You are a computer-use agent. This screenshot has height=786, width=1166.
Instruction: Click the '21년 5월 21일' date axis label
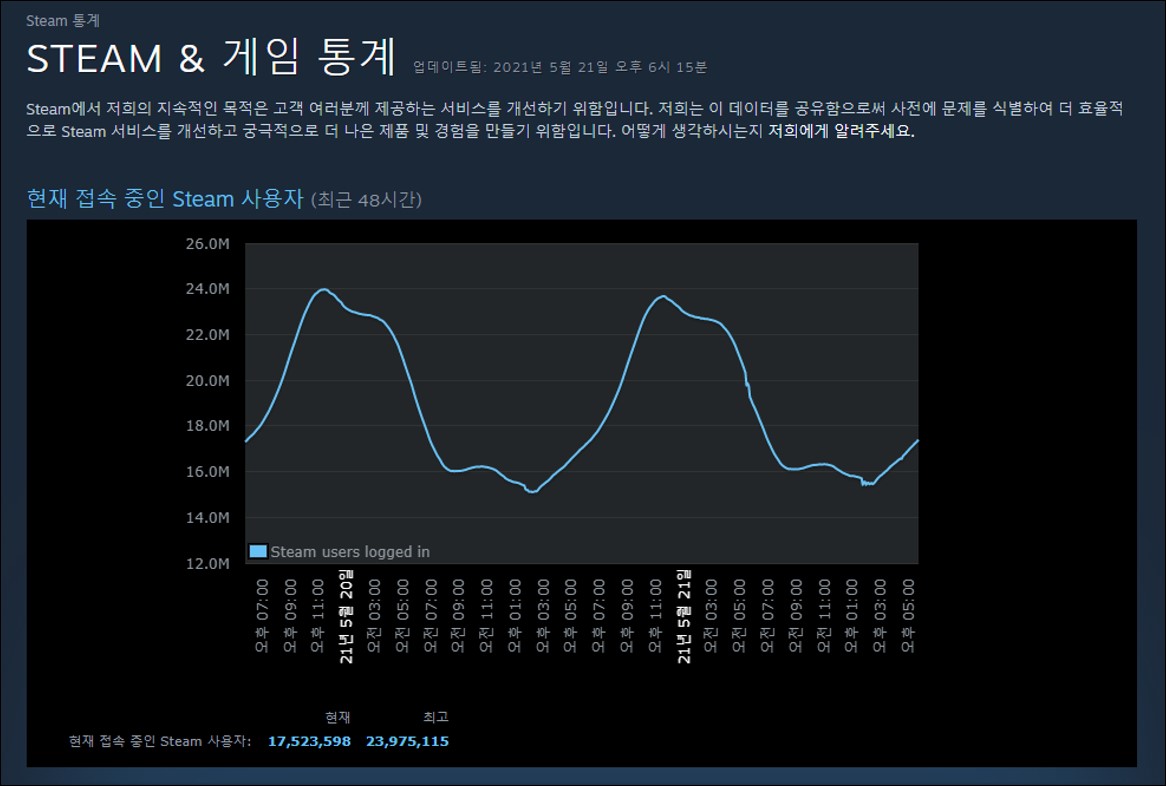pyautogui.click(x=684, y=616)
